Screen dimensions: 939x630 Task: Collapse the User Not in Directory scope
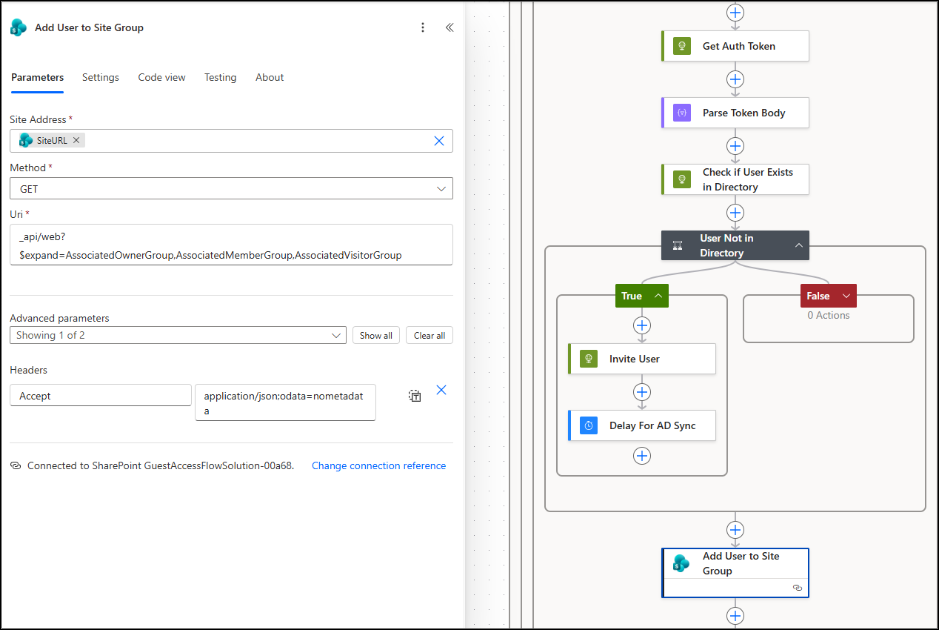point(798,244)
